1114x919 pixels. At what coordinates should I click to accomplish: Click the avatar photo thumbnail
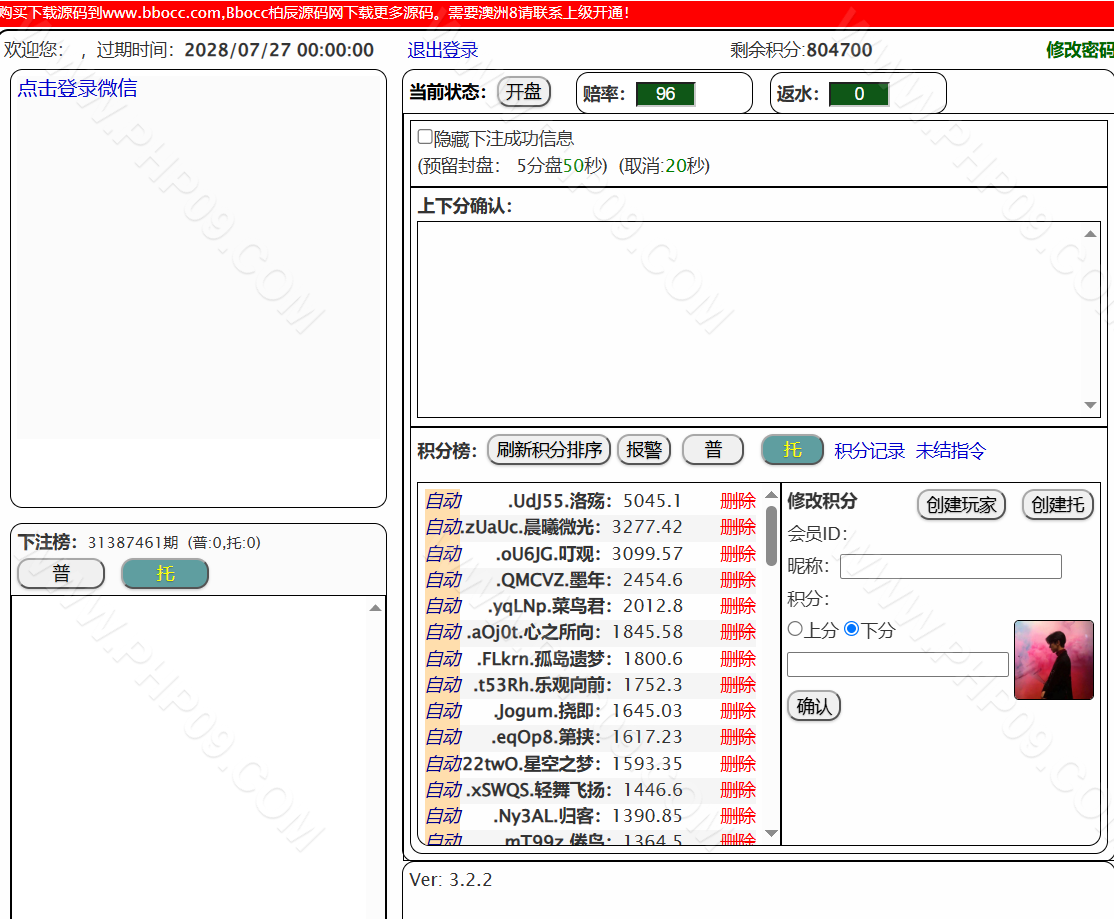click(x=1054, y=660)
